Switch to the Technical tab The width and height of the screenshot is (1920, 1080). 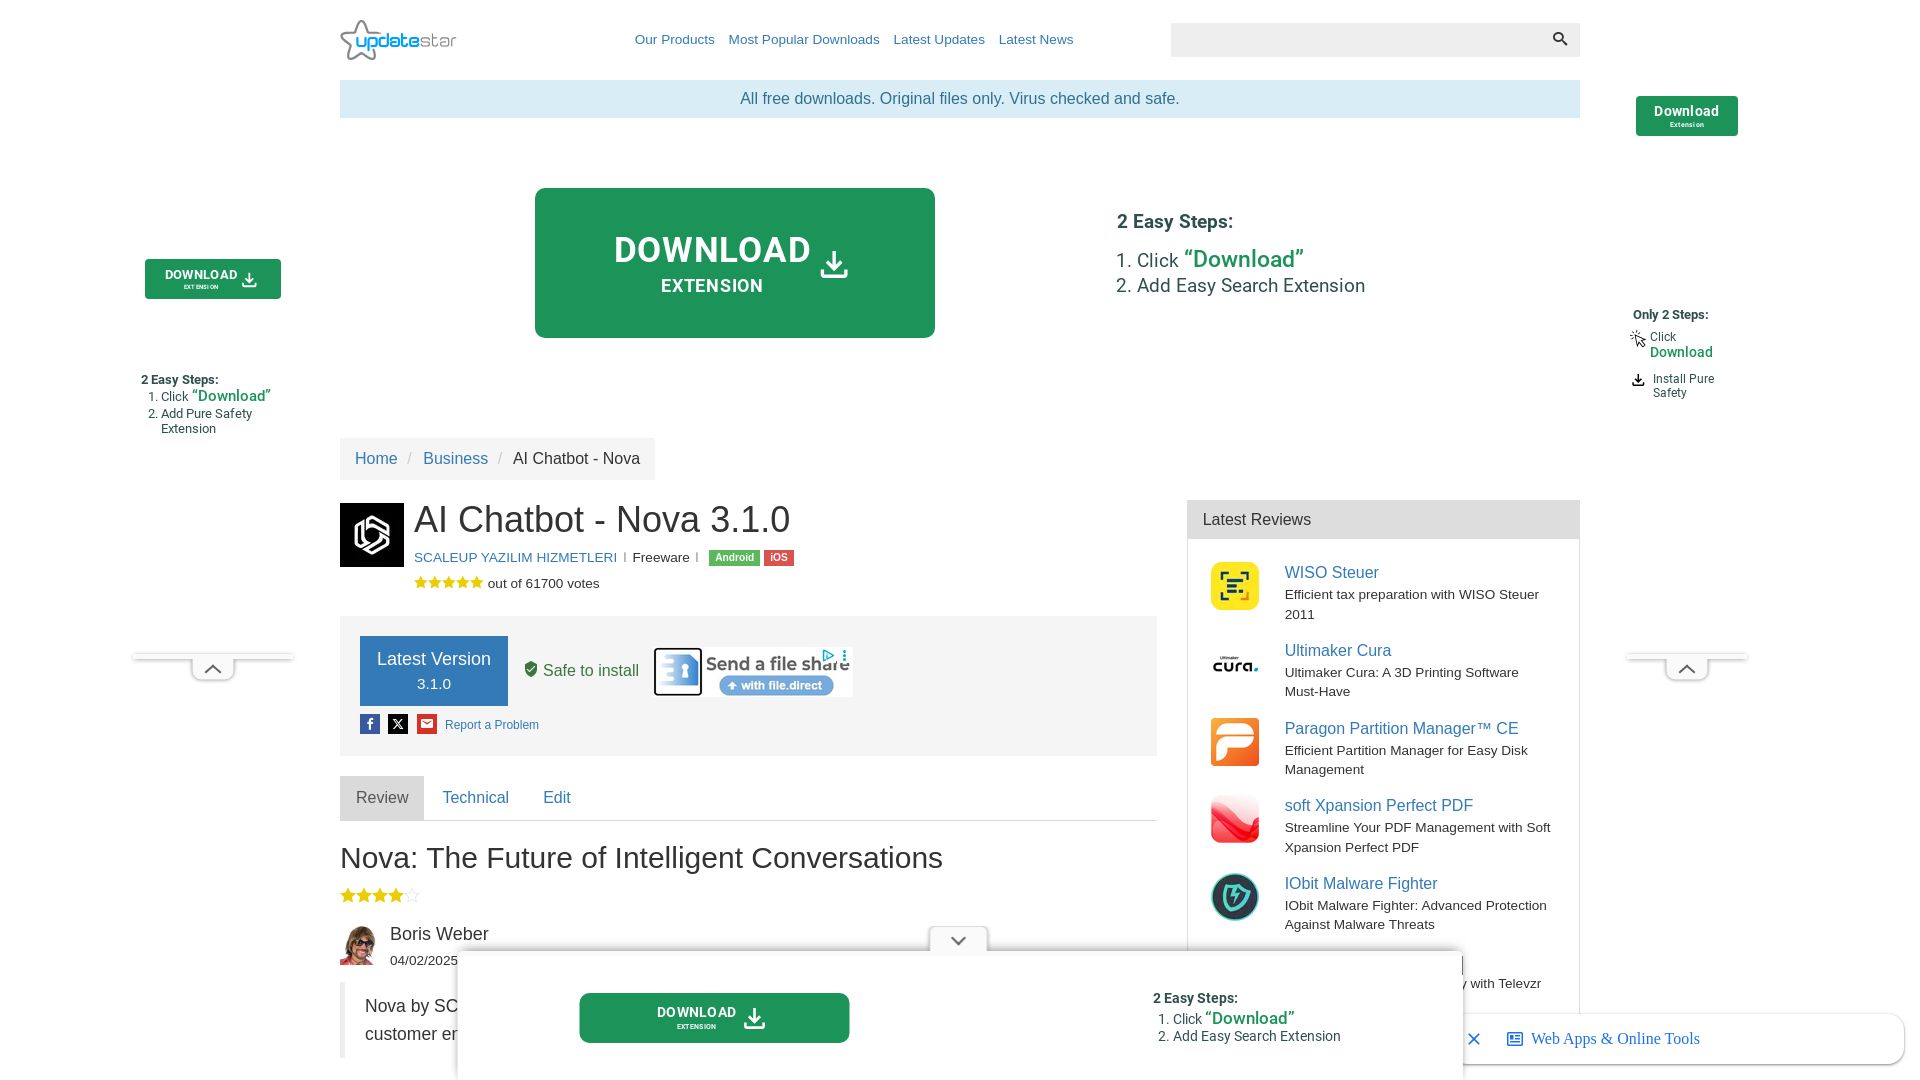[476, 798]
